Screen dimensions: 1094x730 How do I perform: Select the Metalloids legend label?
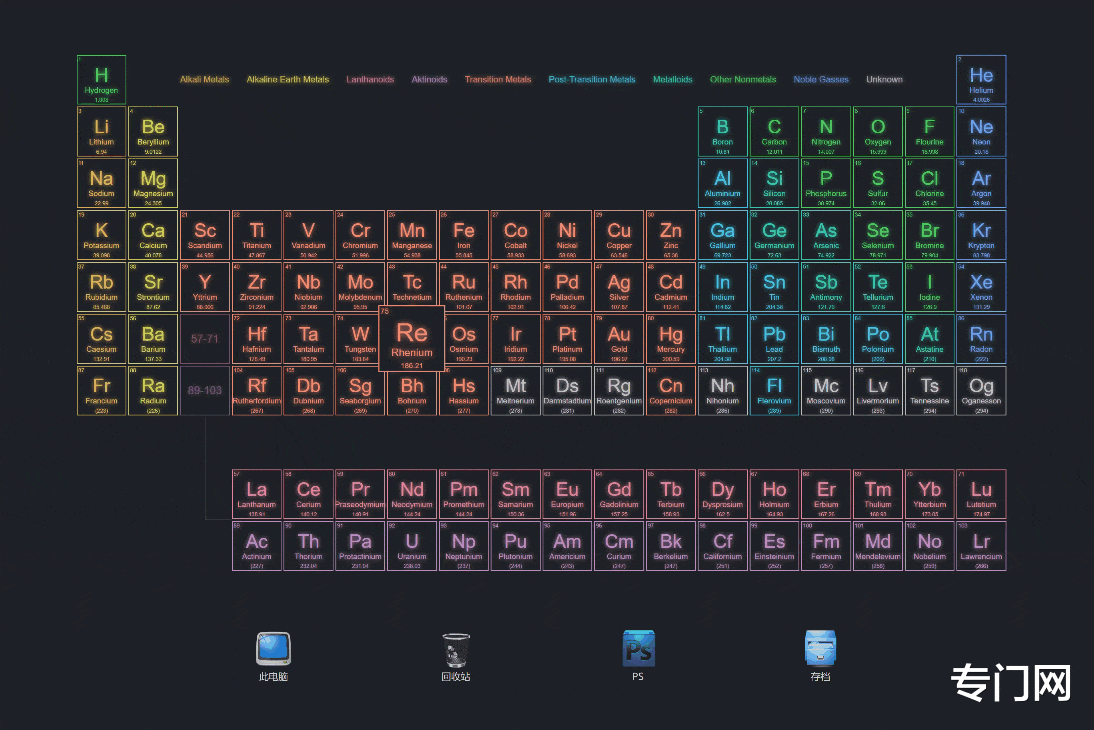(673, 80)
